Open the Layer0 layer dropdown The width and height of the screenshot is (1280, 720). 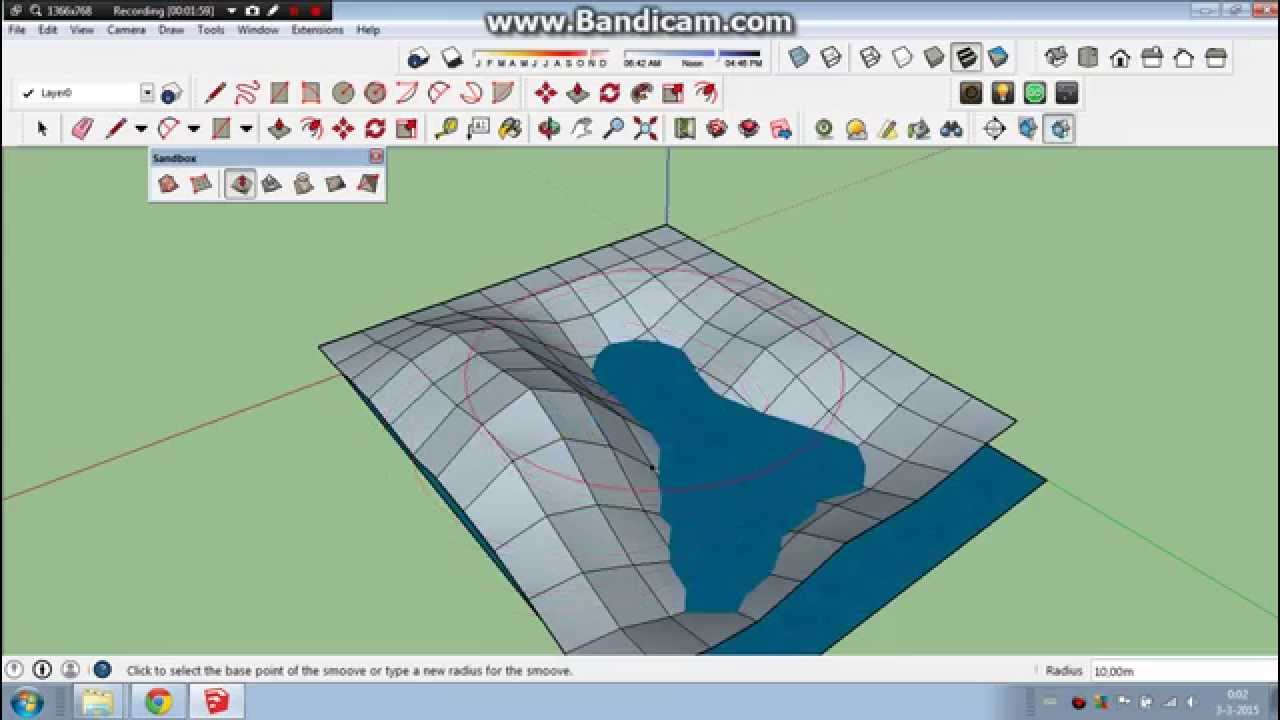coord(147,93)
